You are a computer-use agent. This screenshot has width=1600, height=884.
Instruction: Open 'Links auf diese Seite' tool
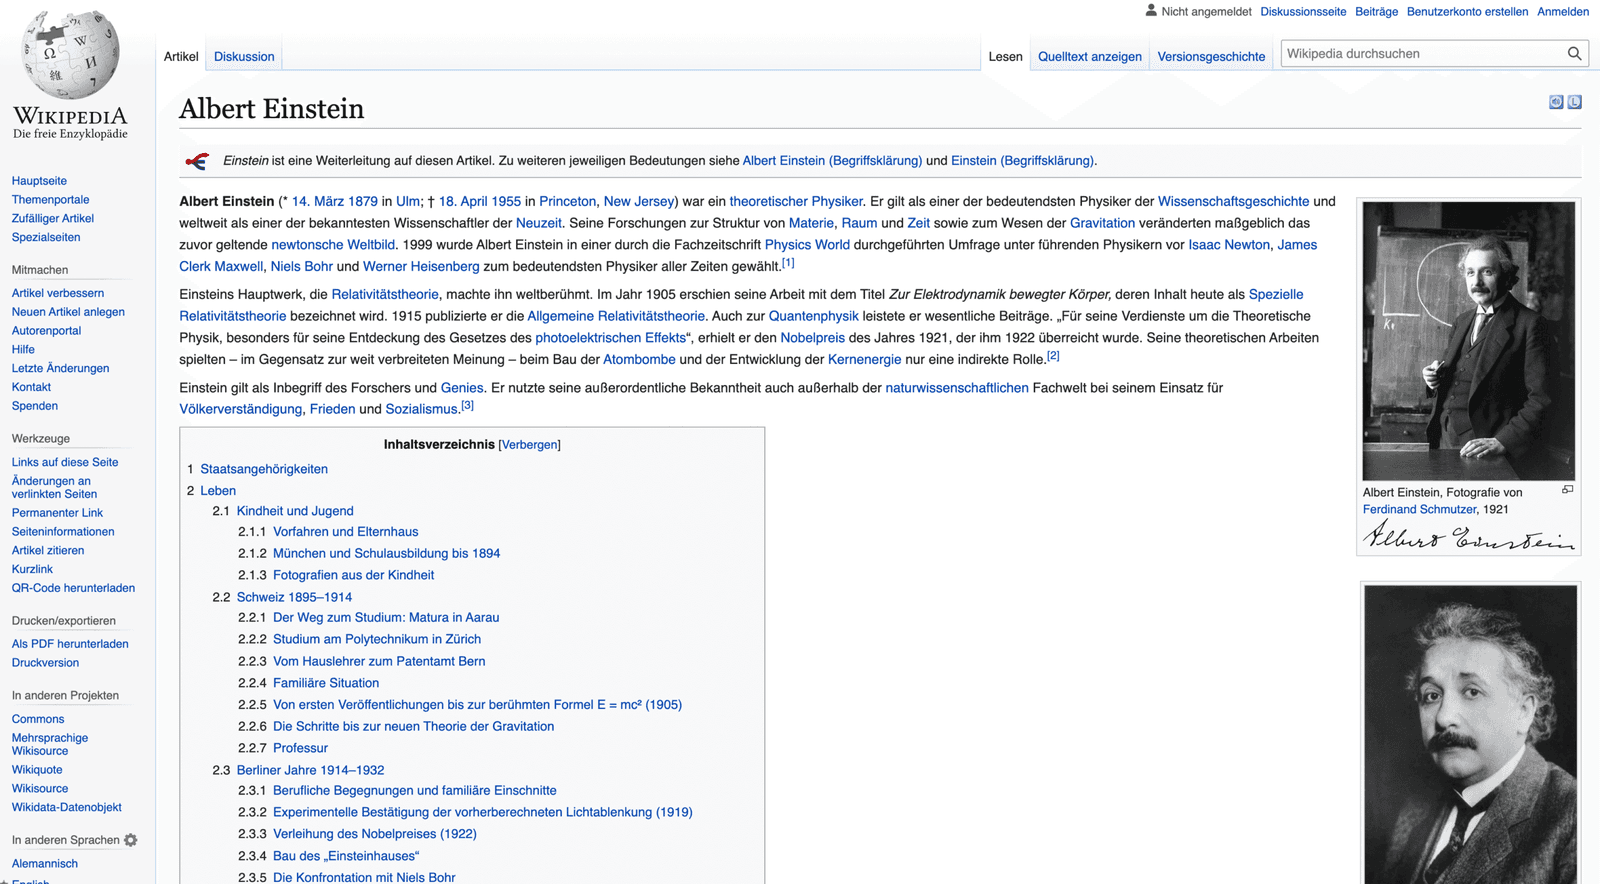(x=65, y=463)
